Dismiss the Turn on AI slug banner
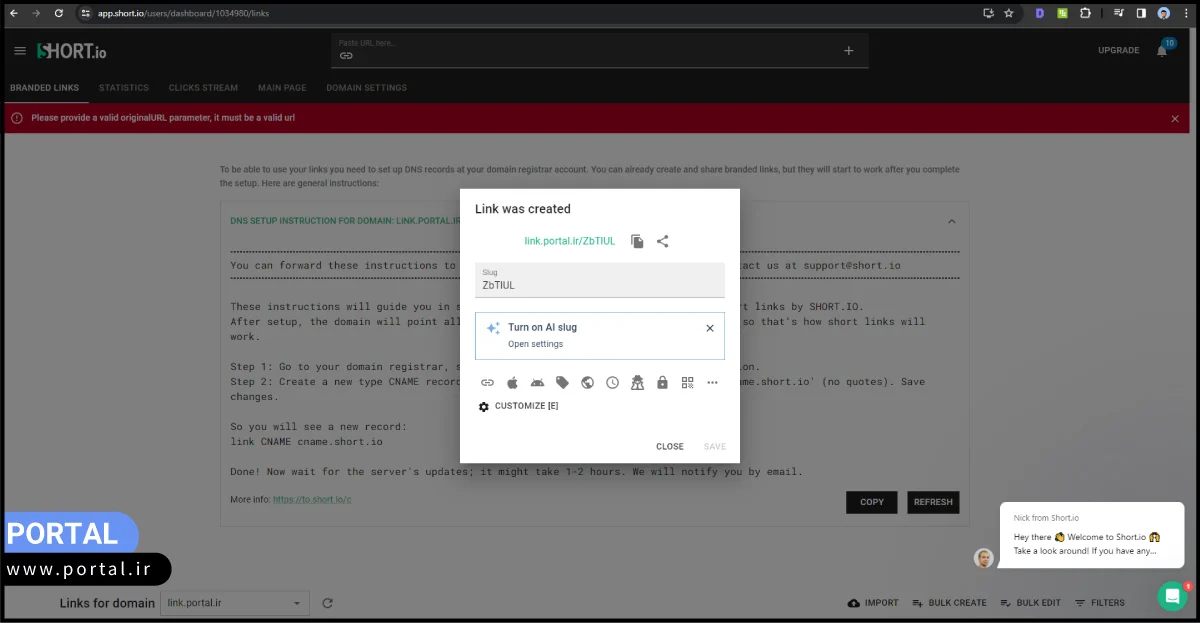Viewport: 1200px width, 623px height. [710, 328]
